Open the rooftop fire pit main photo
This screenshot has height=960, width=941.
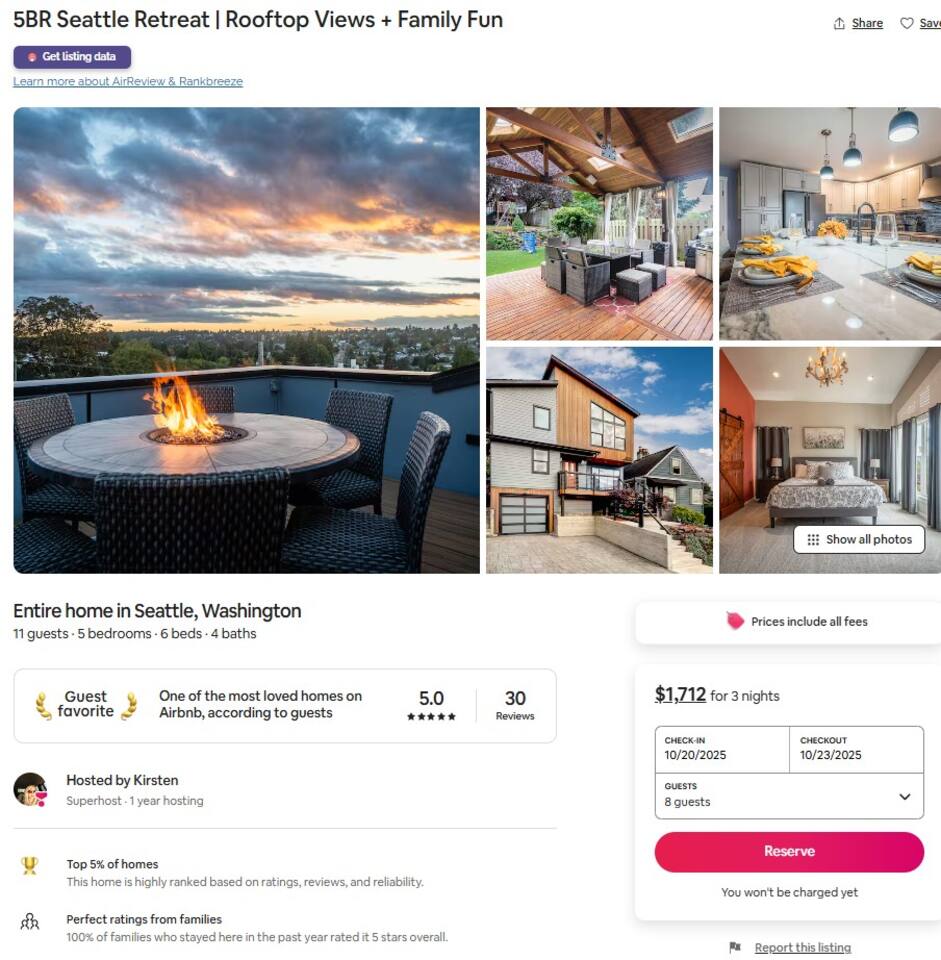(x=246, y=340)
